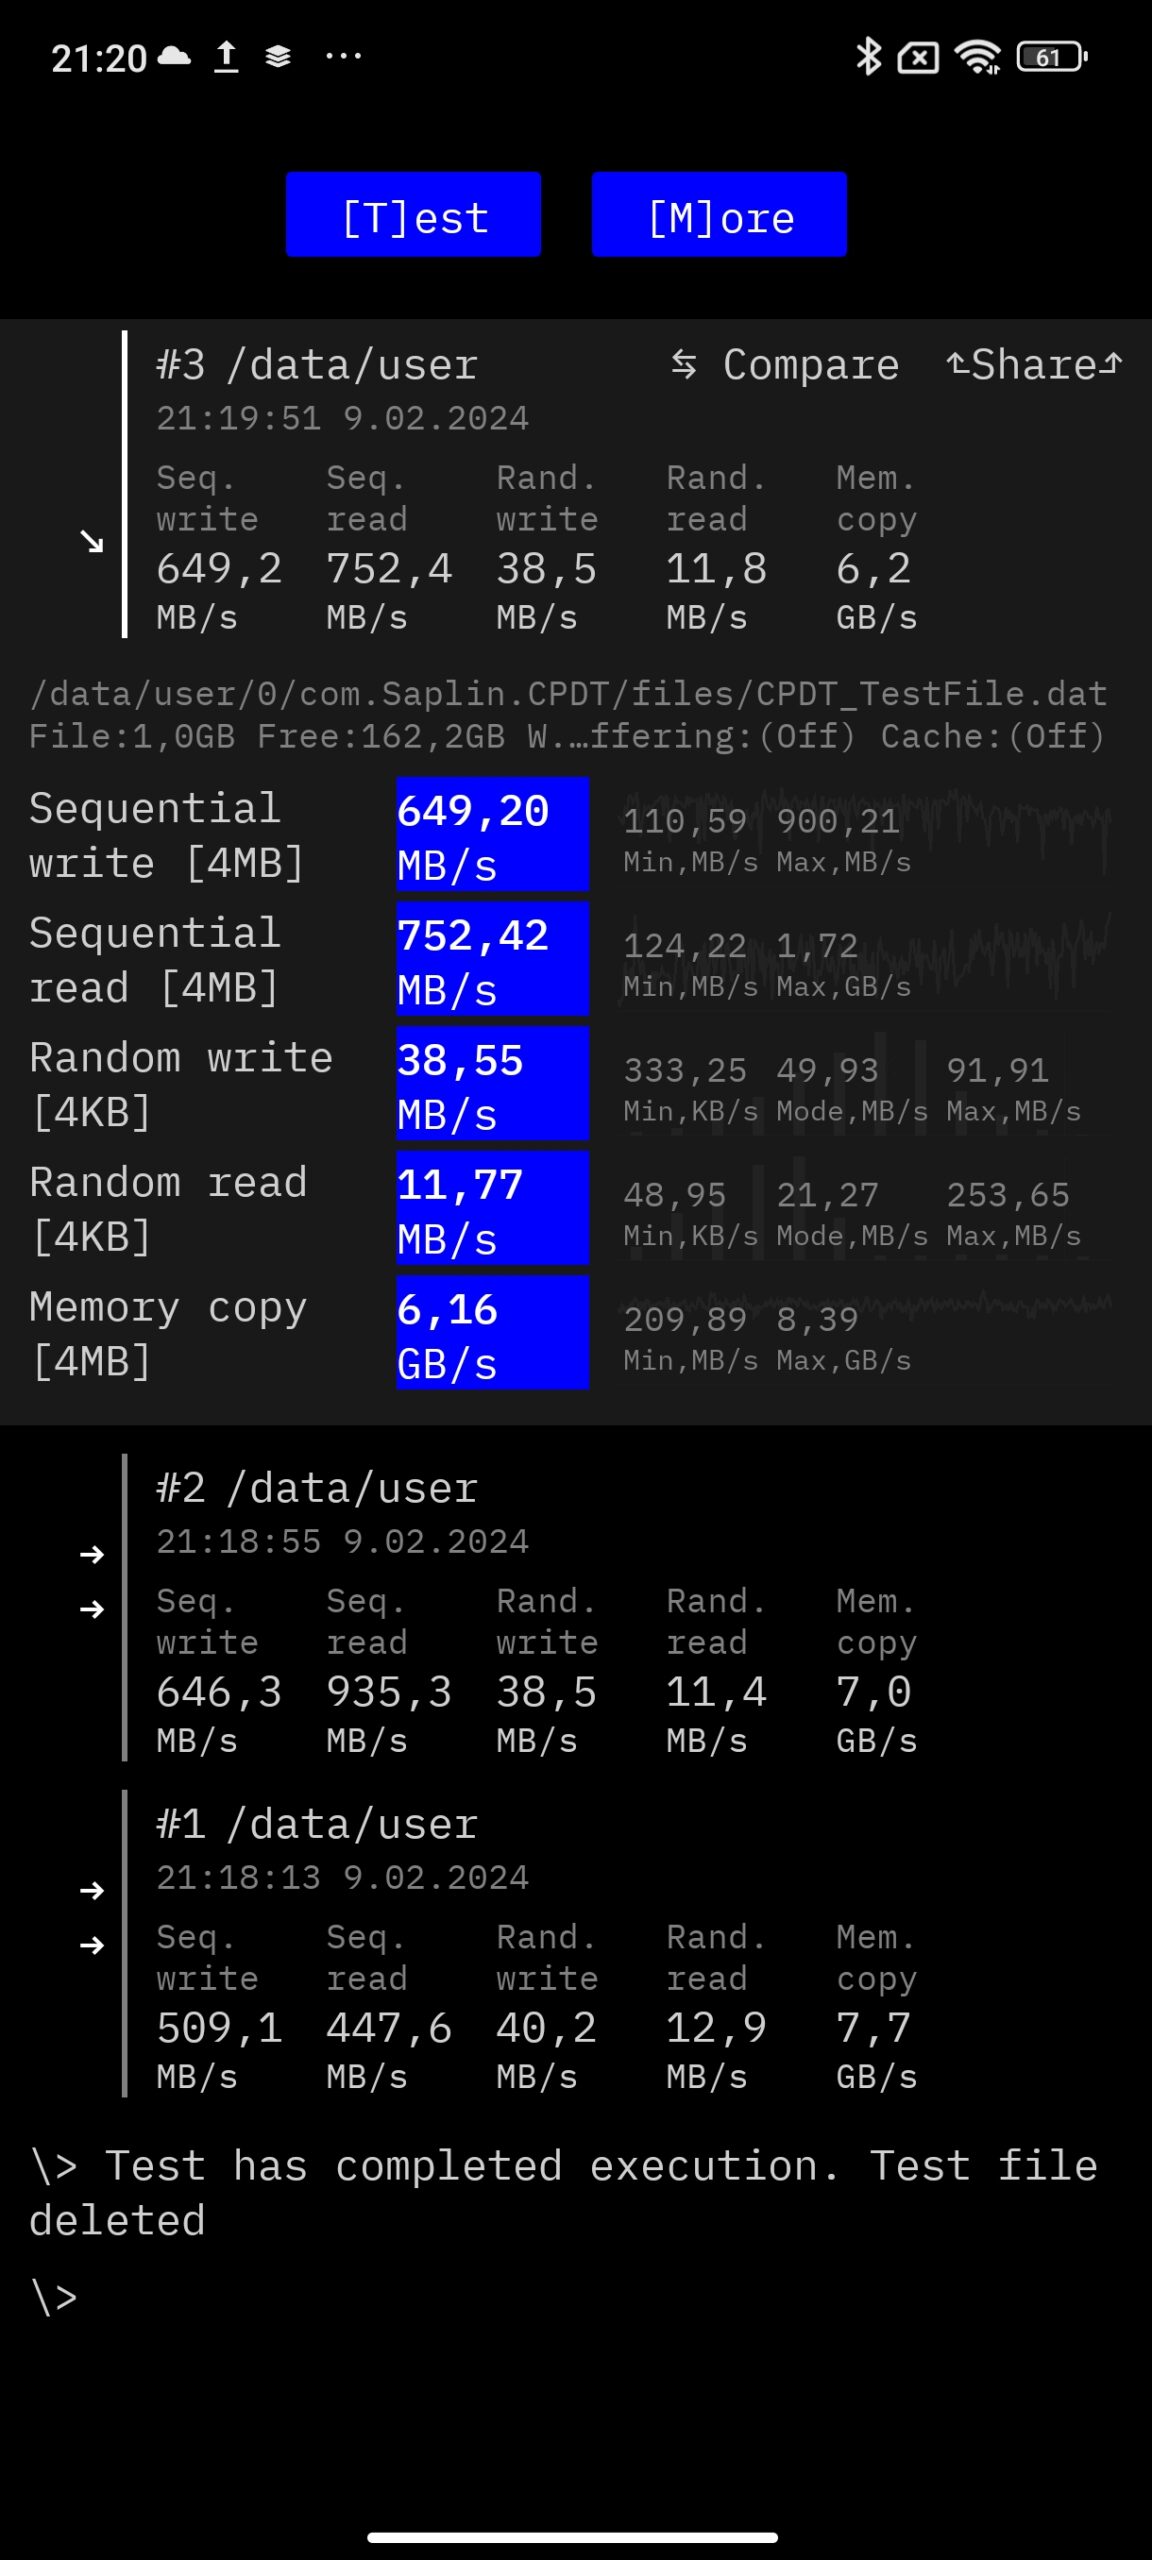Expand result #1 using the top arrow
The image size is (1152, 2560).
[92, 1890]
